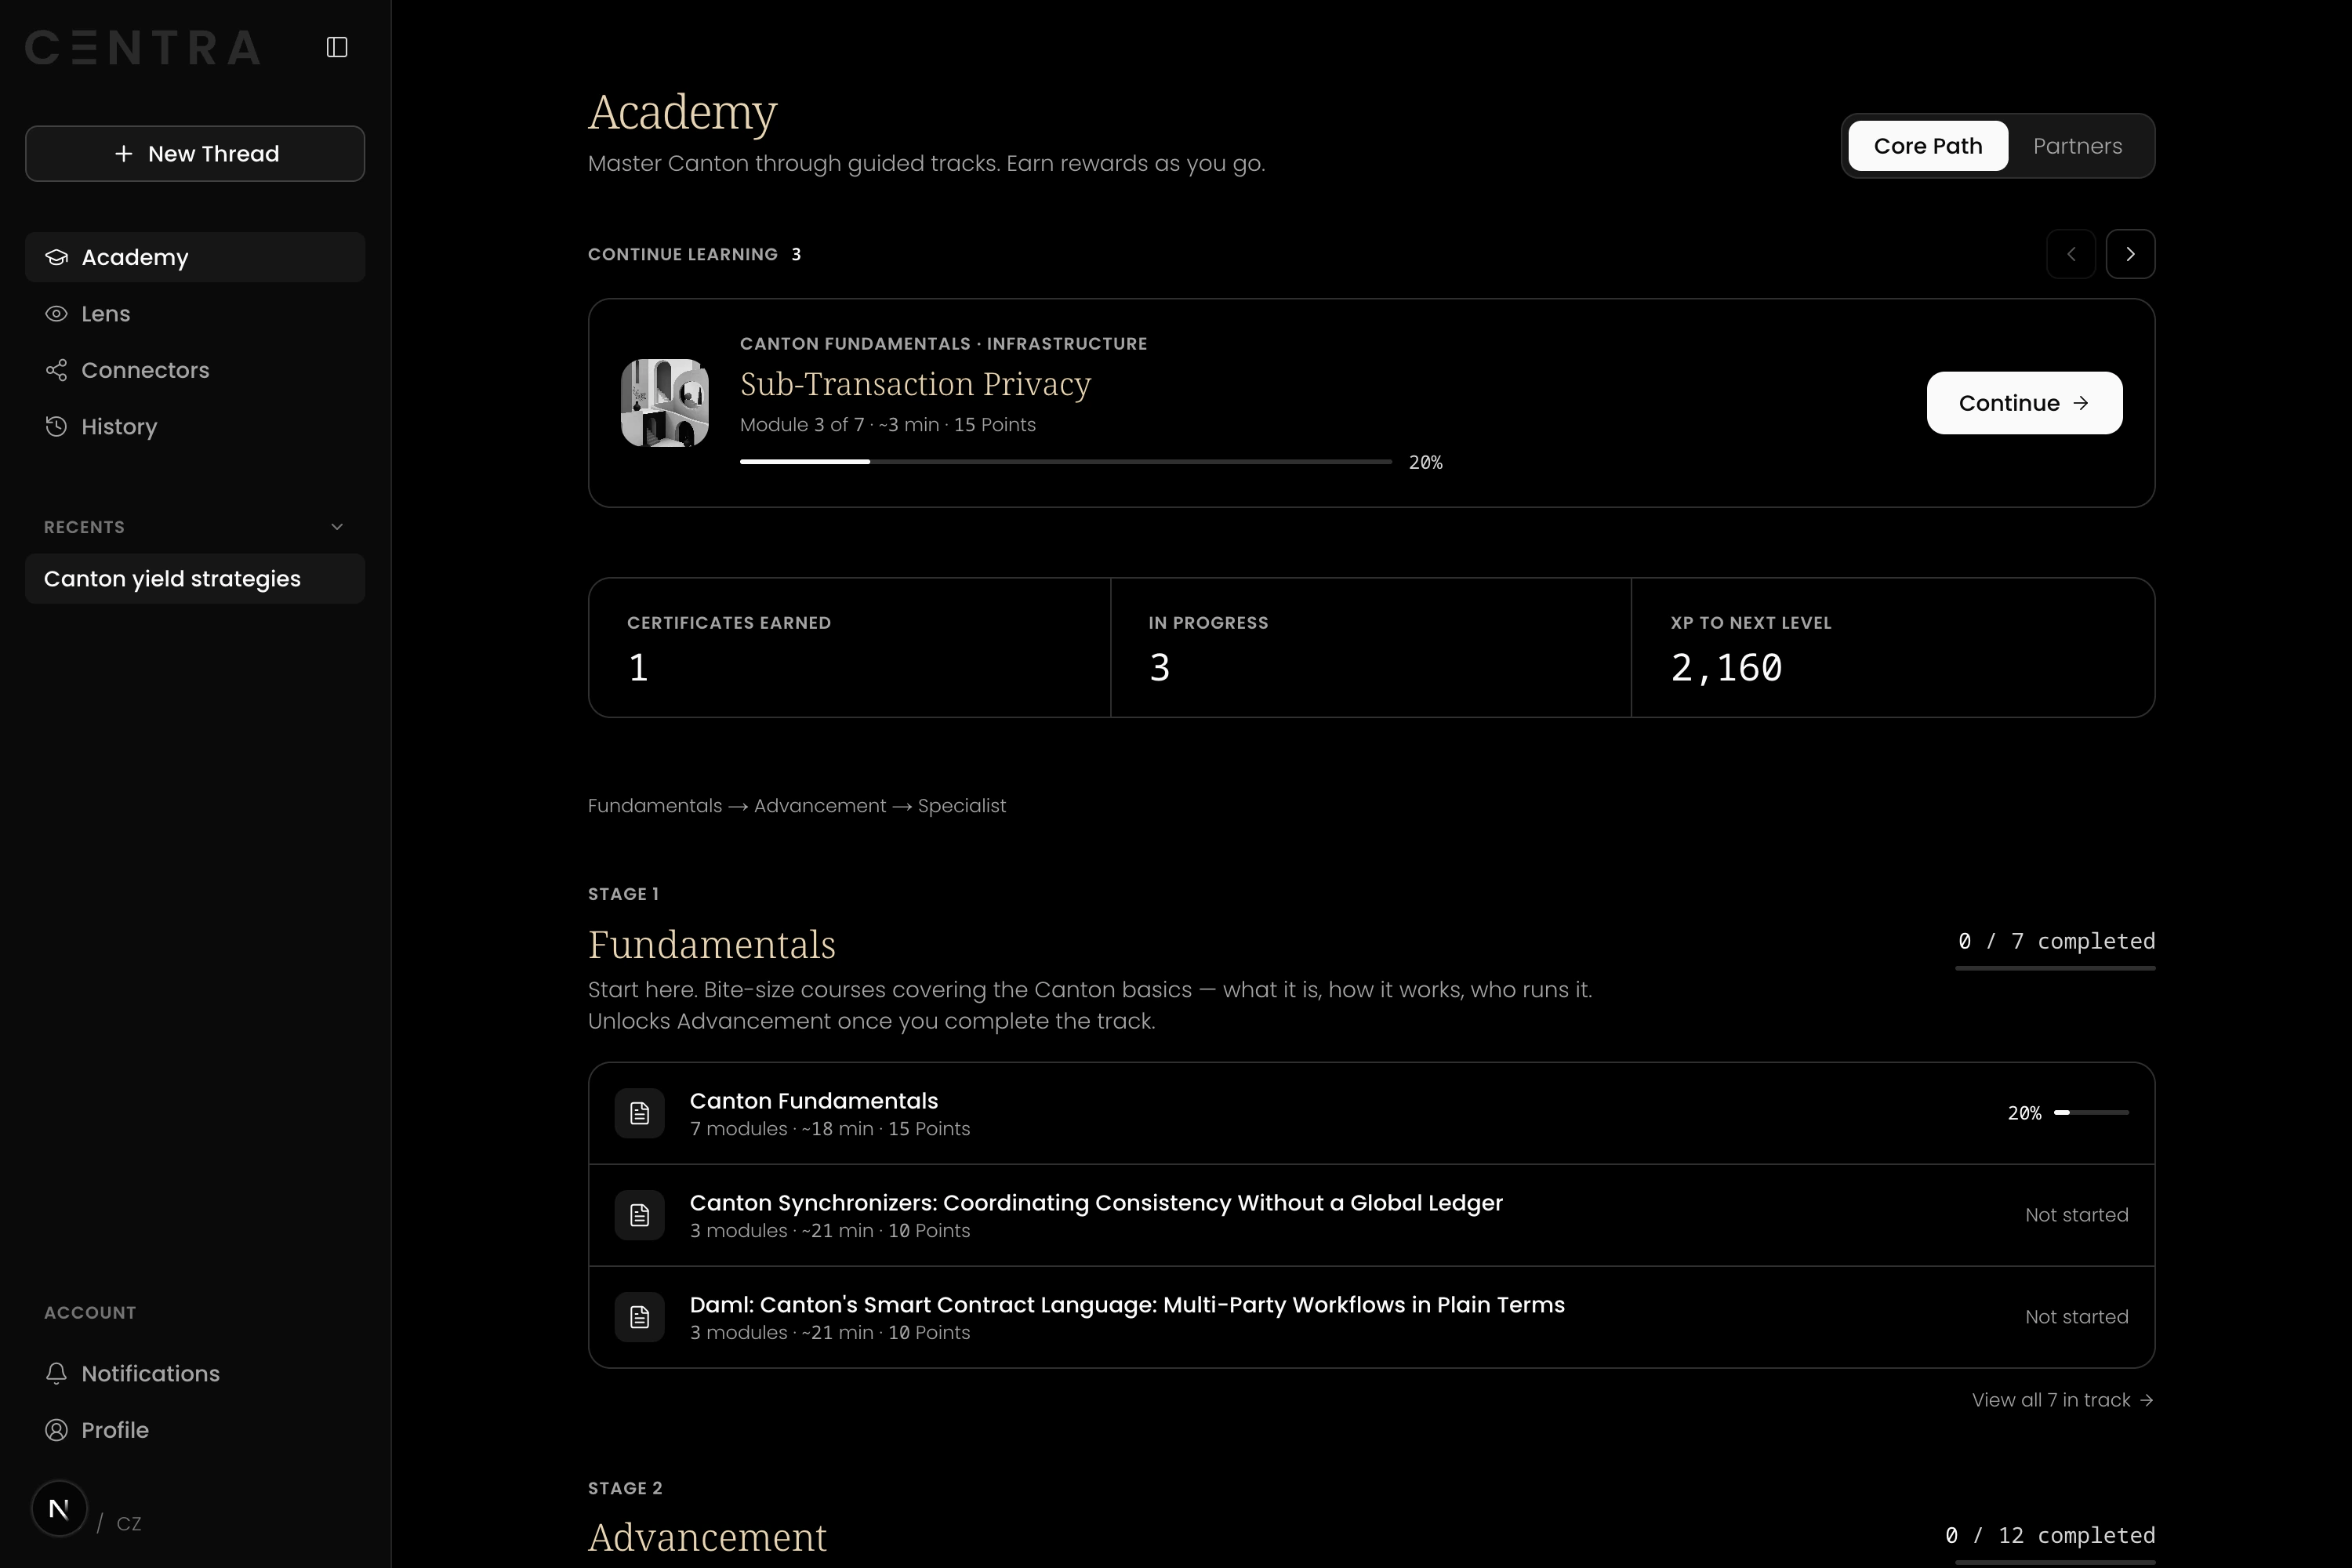2352x1568 pixels.
Task: Open Connectors in the sidebar
Action: 195,370
